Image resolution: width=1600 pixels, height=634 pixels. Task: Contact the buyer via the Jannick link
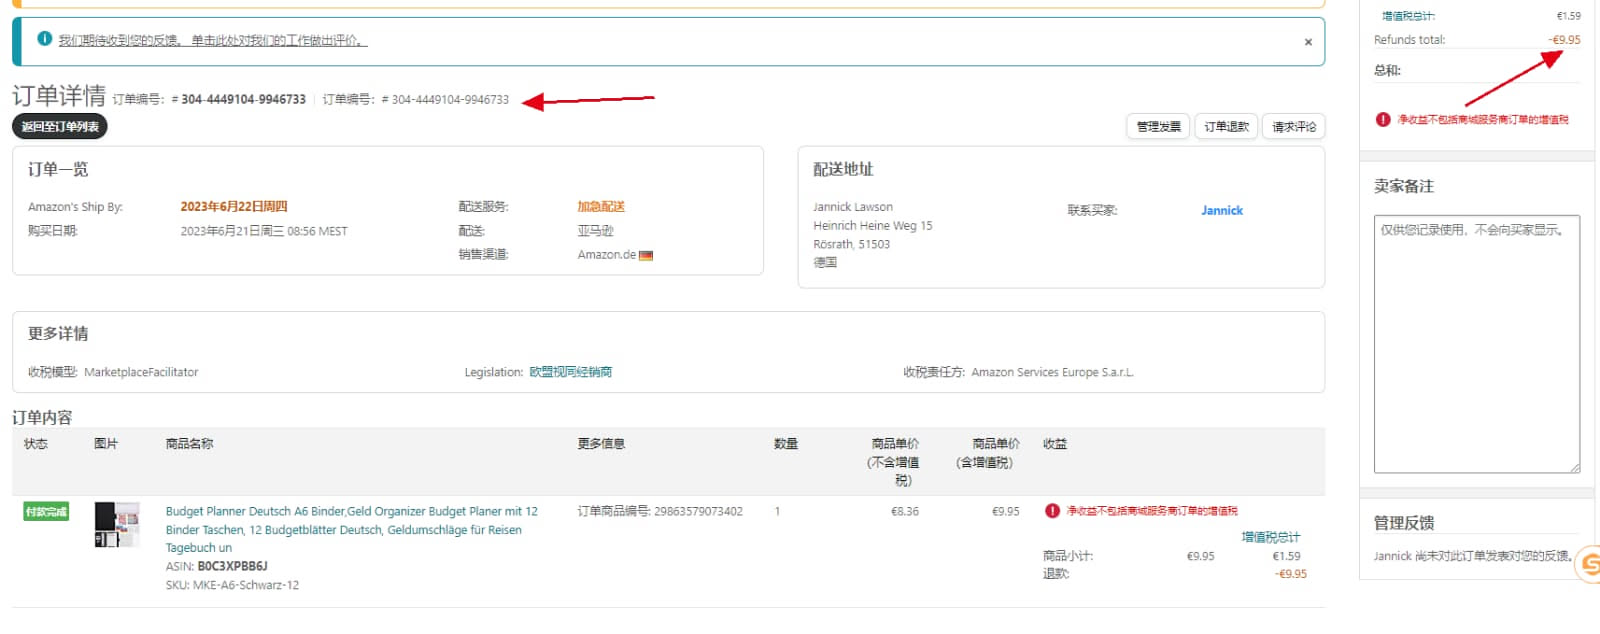coord(1221,211)
